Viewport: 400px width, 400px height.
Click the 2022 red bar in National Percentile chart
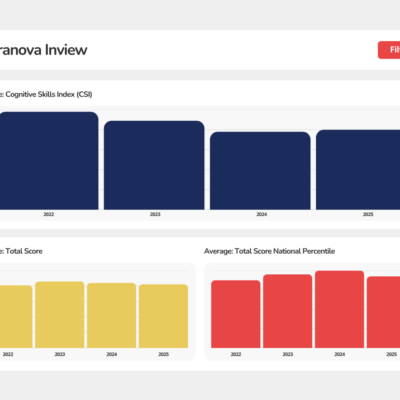click(236, 314)
